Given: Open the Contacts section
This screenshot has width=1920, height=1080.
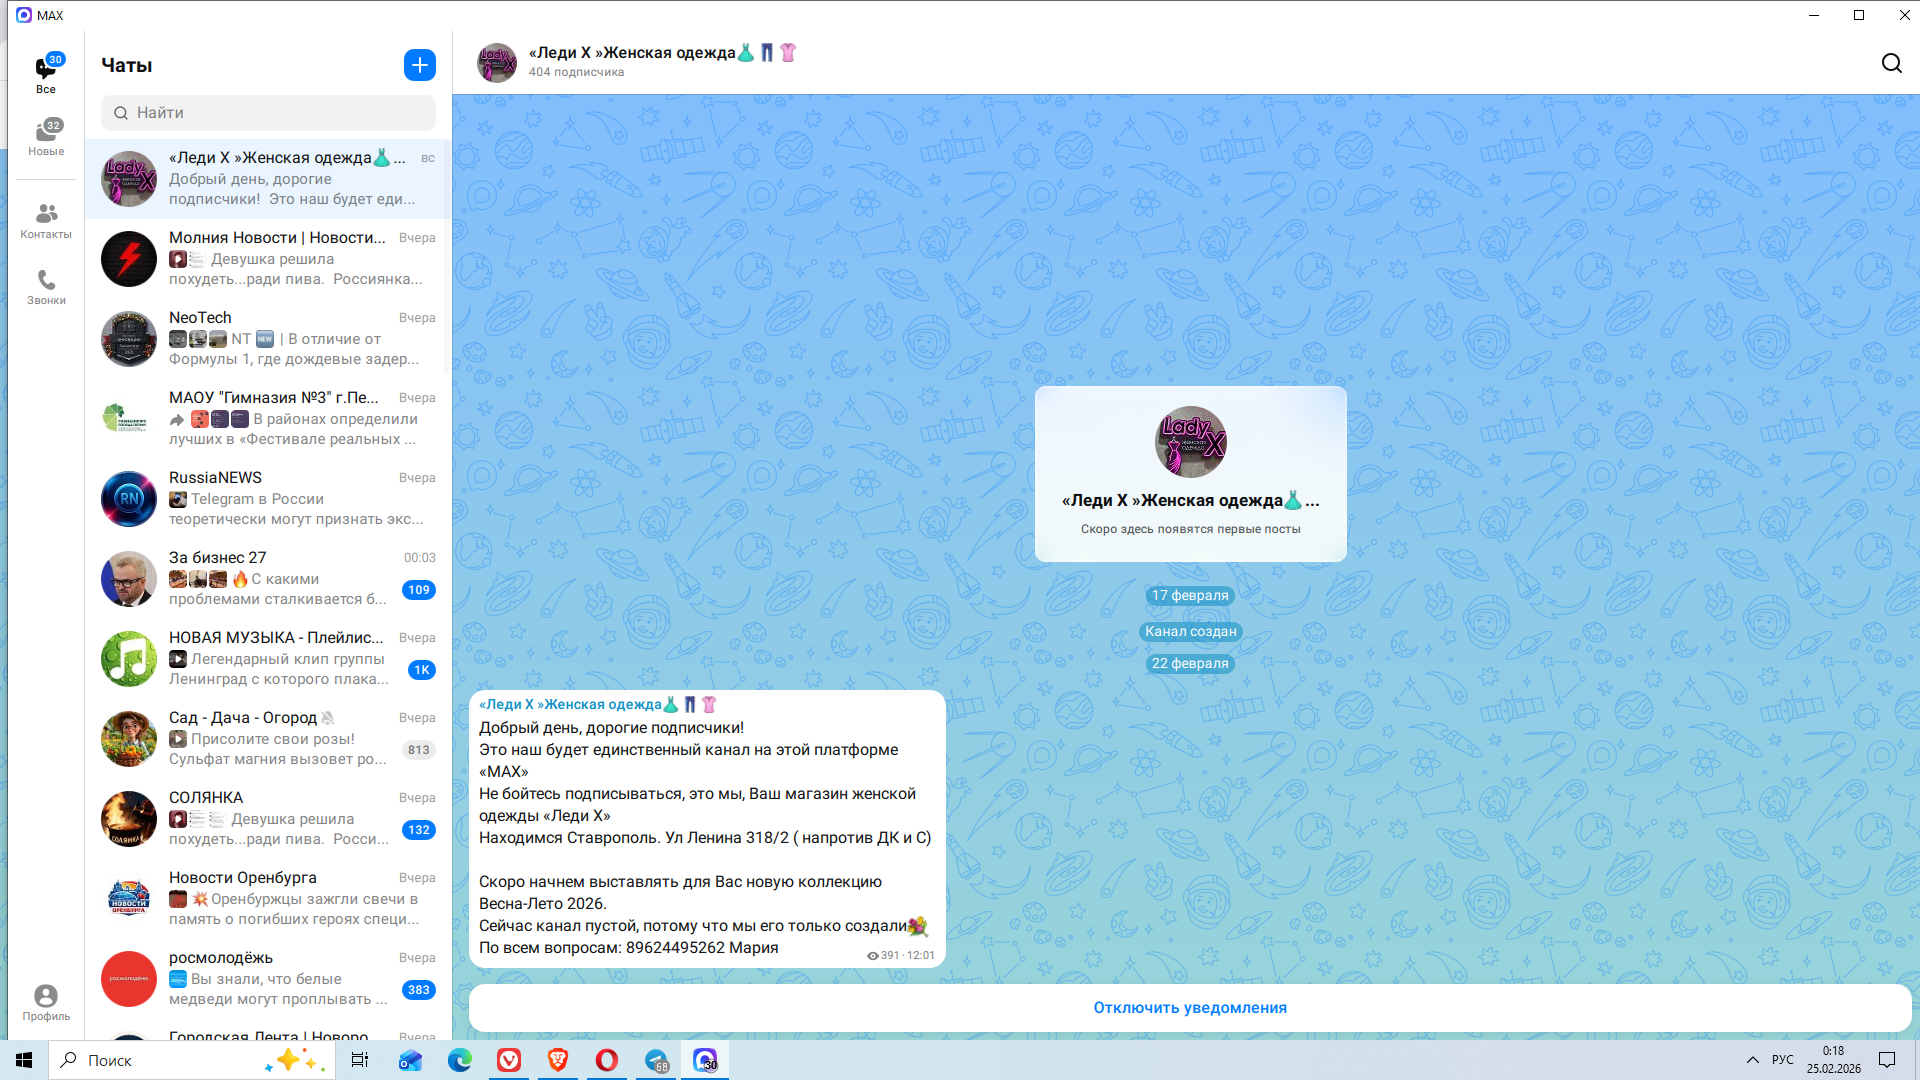Looking at the screenshot, I should click(46, 221).
